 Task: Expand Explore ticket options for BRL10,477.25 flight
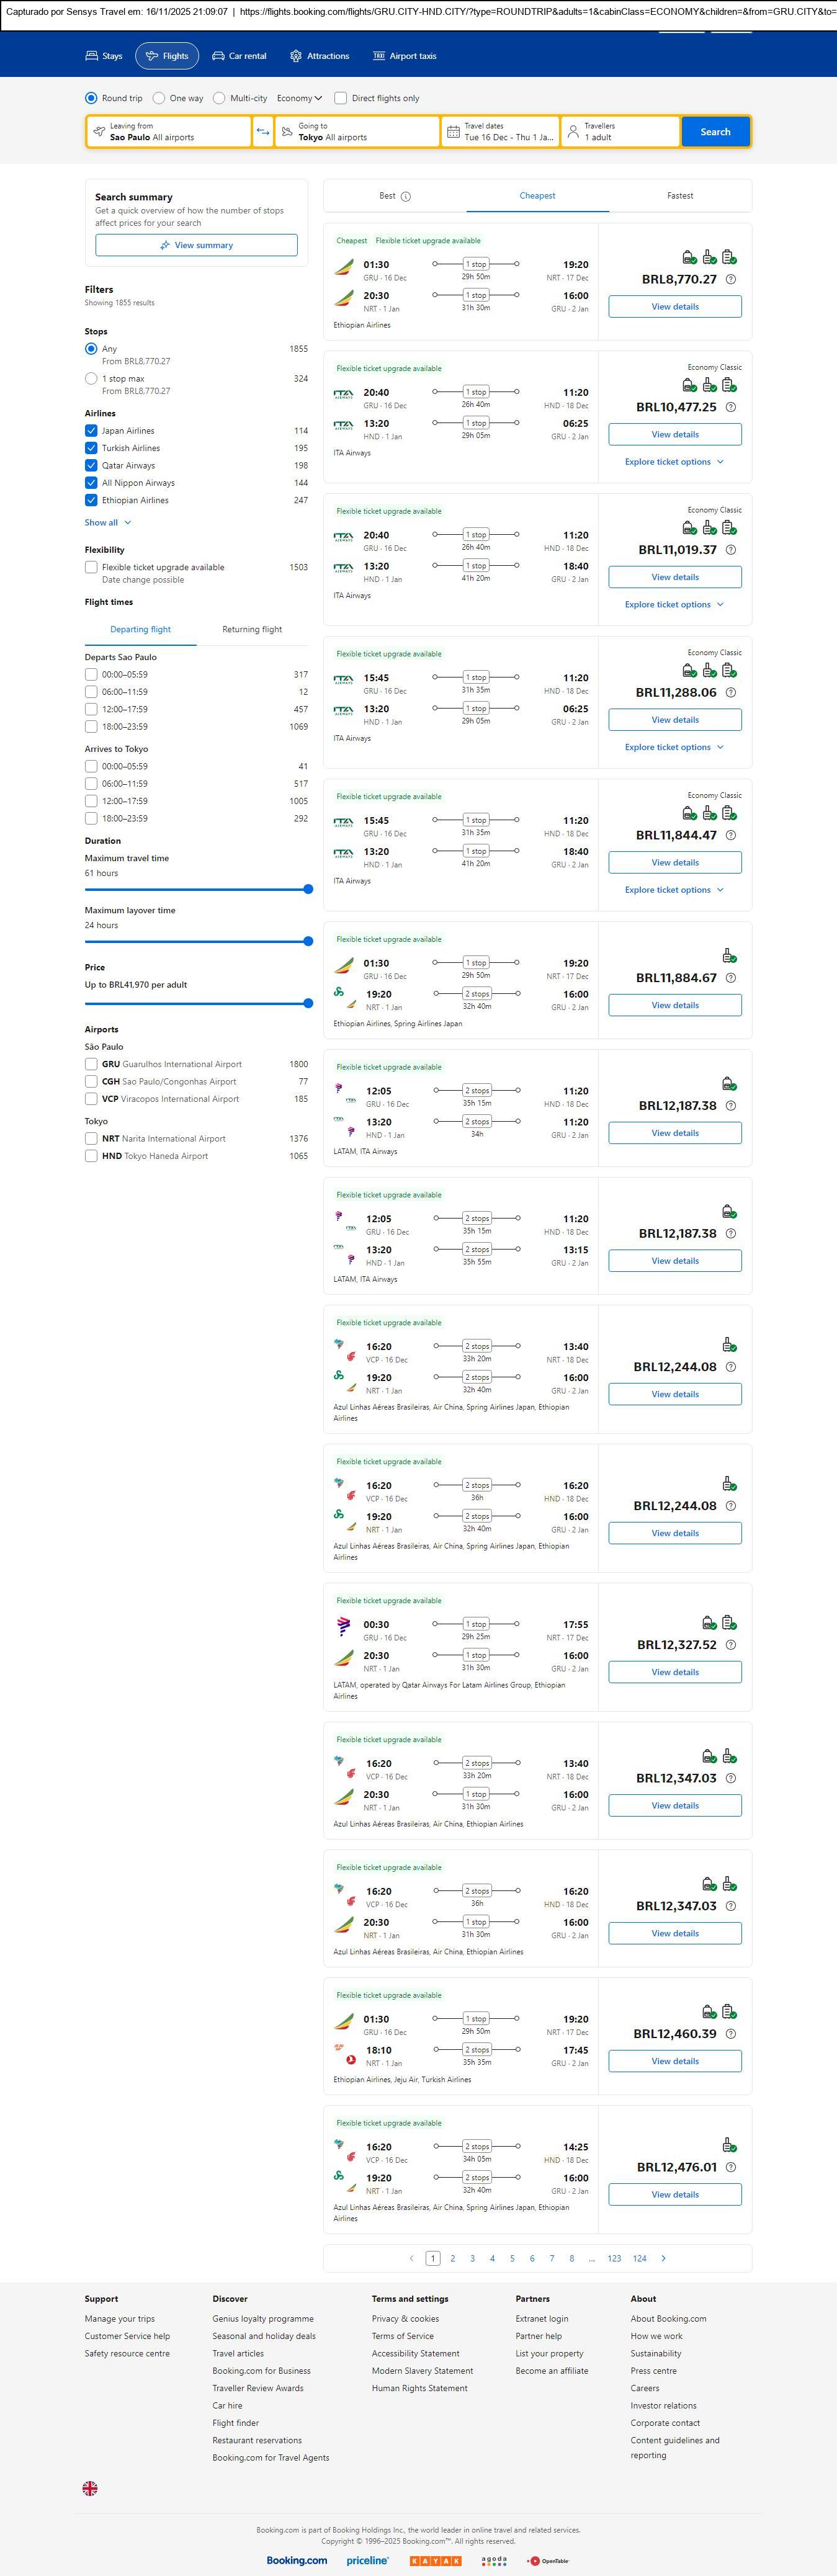pyautogui.click(x=674, y=462)
